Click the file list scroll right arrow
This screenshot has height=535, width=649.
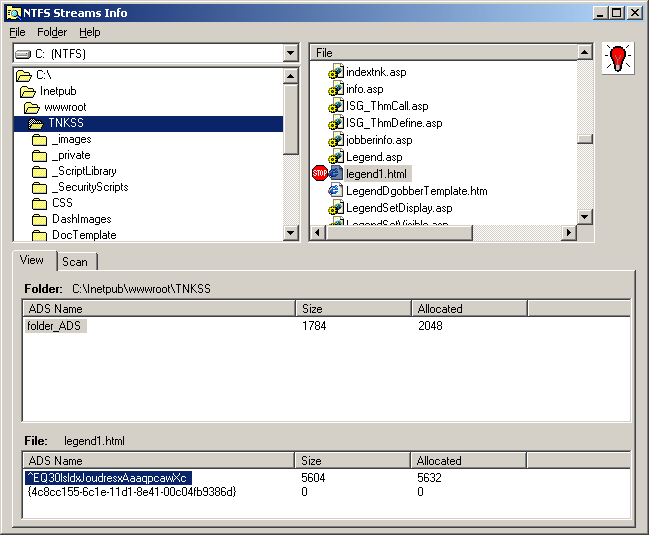coord(569,233)
